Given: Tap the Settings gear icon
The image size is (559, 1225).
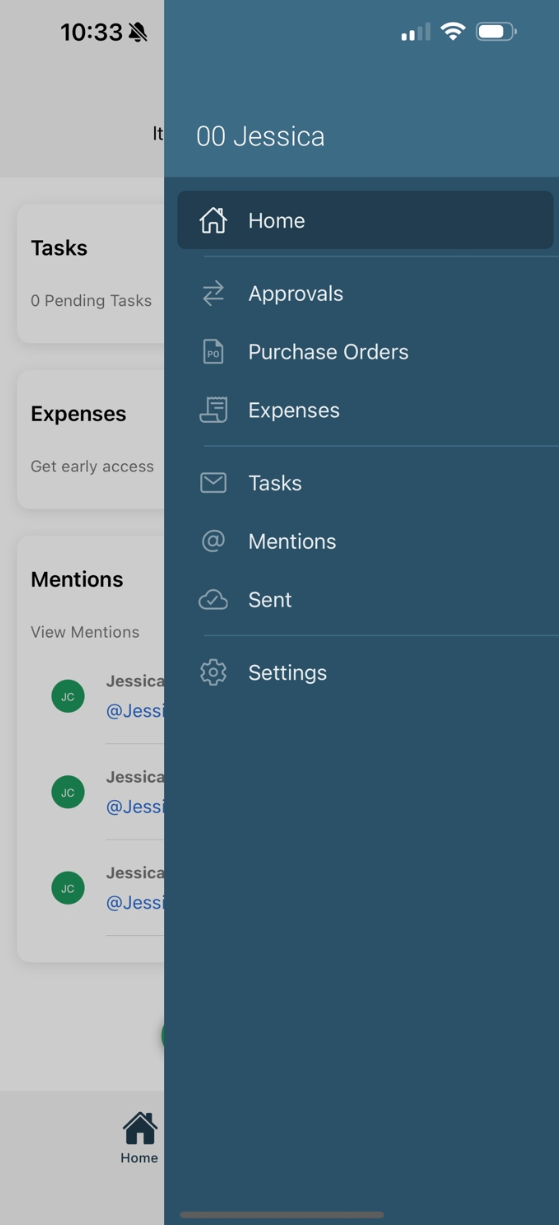Looking at the screenshot, I should point(213,672).
